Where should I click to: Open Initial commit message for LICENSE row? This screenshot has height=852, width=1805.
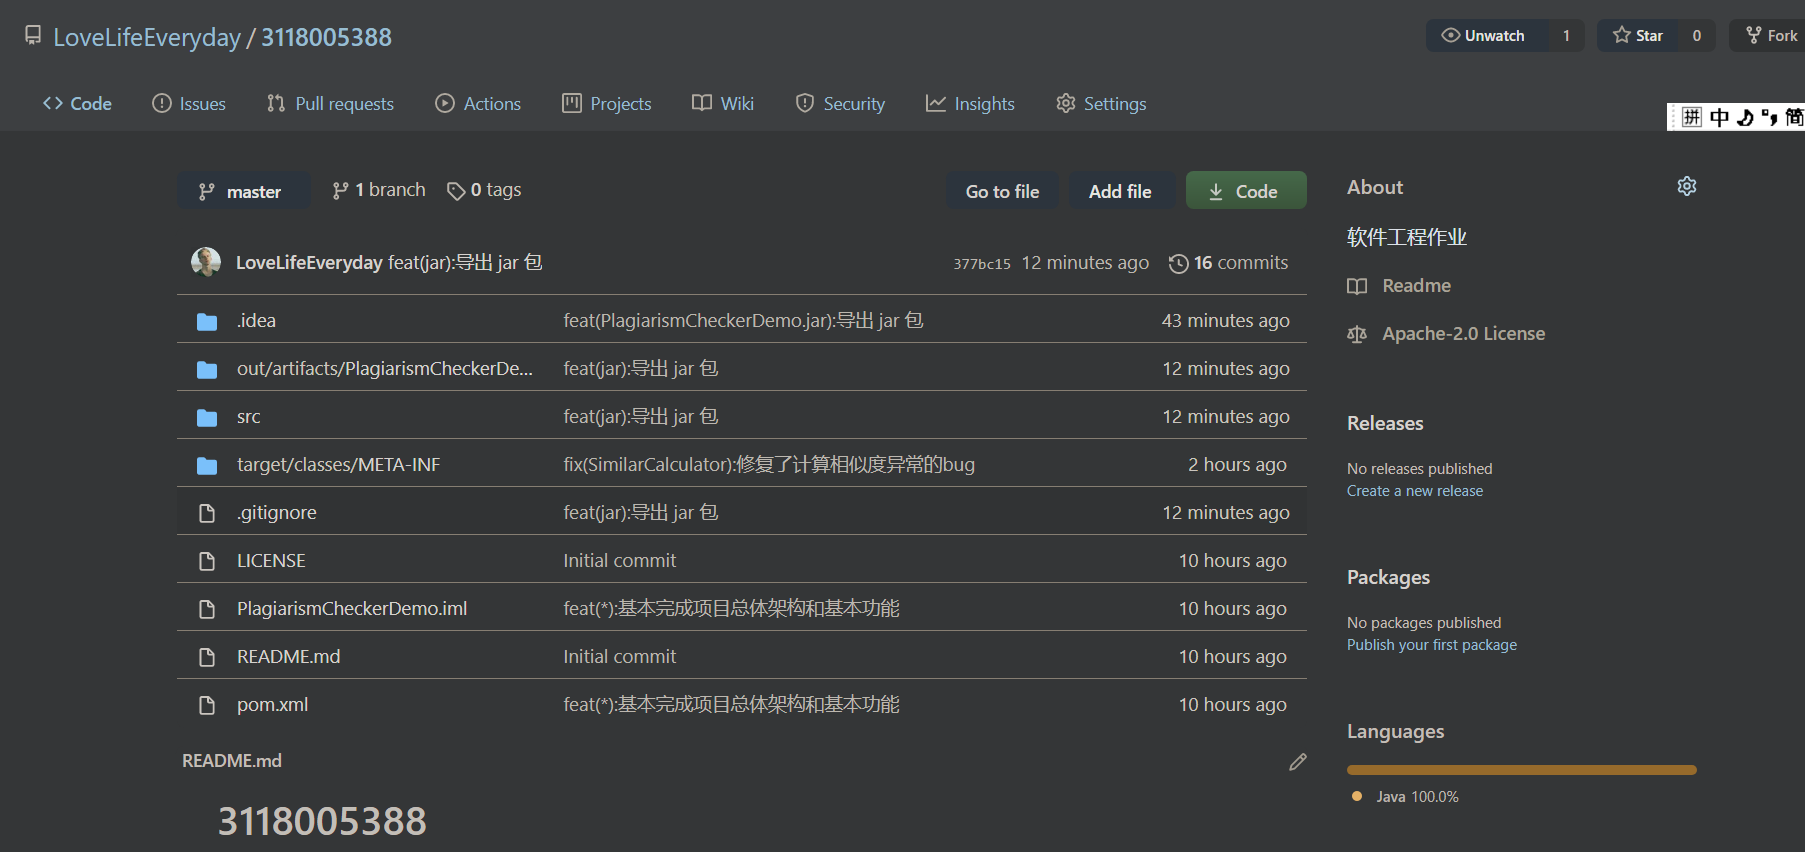pos(620,560)
